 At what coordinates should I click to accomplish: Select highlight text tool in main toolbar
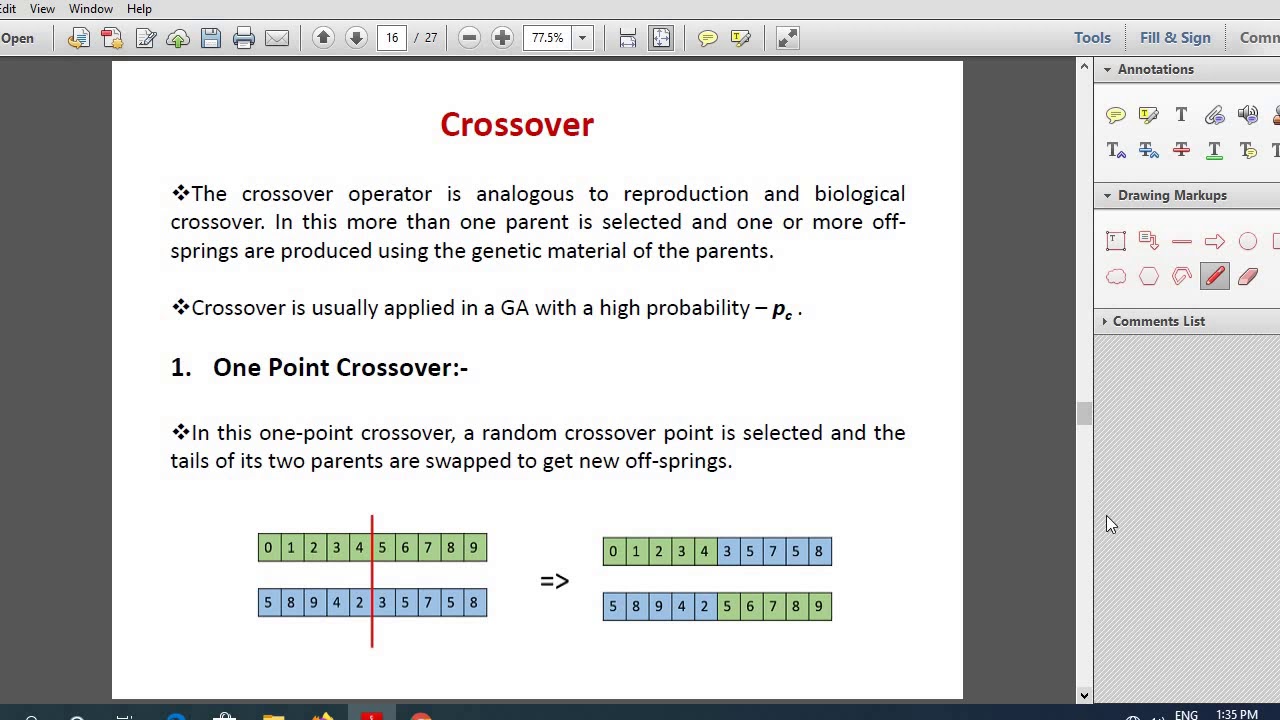click(x=741, y=38)
